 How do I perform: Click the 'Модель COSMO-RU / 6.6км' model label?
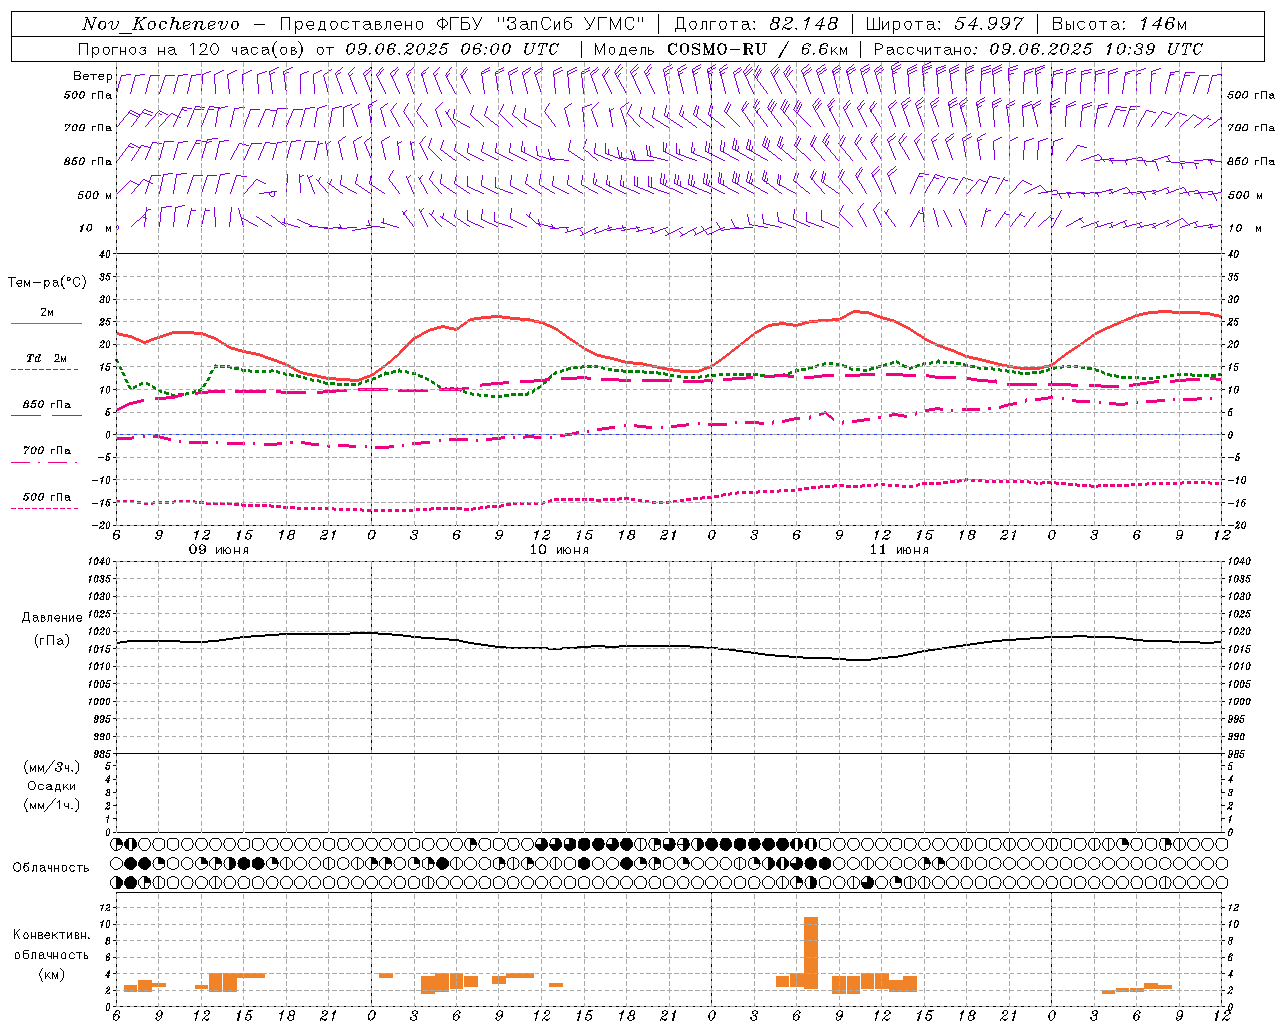coord(721,49)
